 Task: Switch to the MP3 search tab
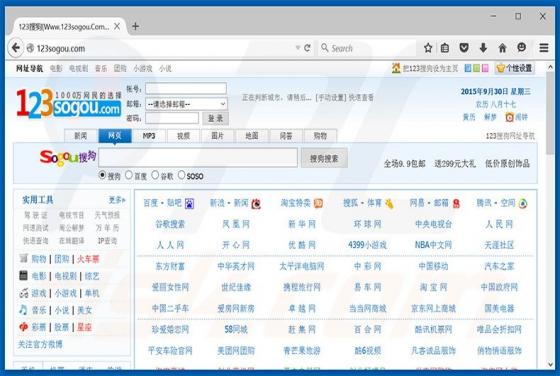(149, 136)
